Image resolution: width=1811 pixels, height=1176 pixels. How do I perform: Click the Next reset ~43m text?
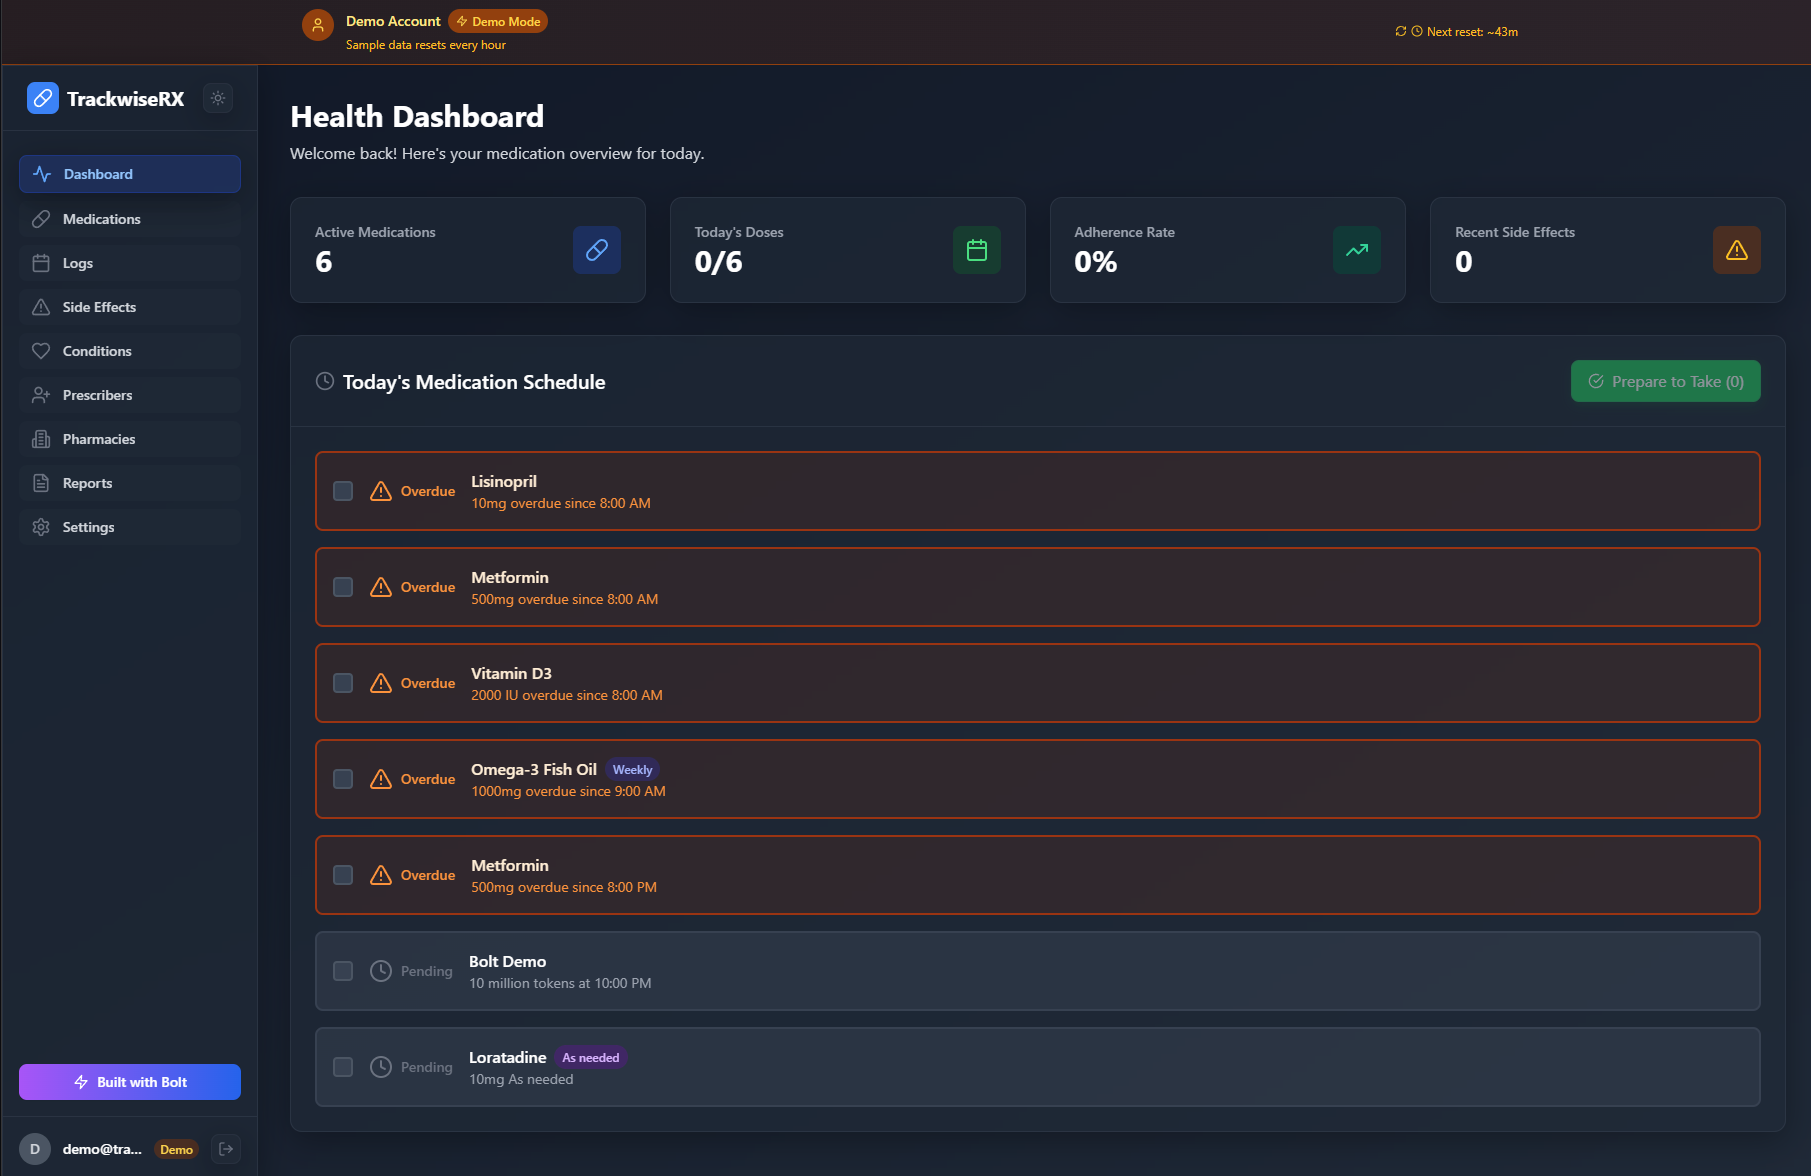pyautogui.click(x=1472, y=32)
